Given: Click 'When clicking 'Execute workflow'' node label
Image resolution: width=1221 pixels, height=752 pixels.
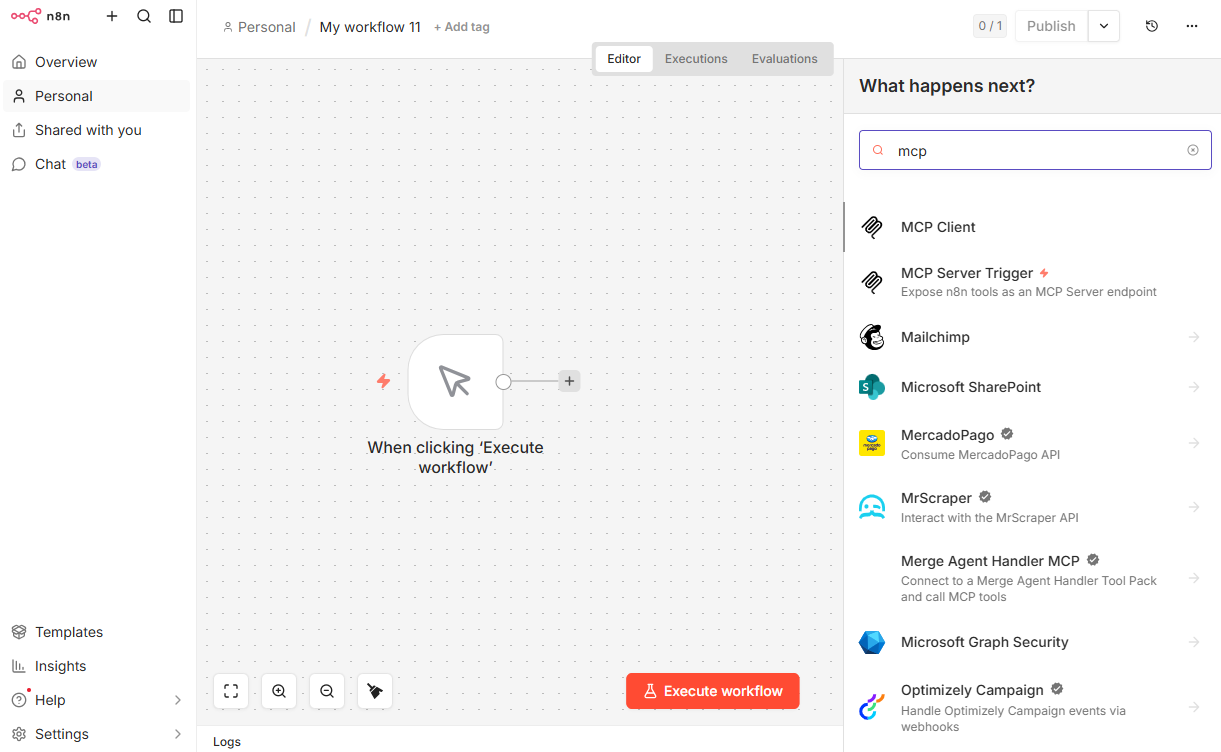Looking at the screenshot, I should pos(455,457).
